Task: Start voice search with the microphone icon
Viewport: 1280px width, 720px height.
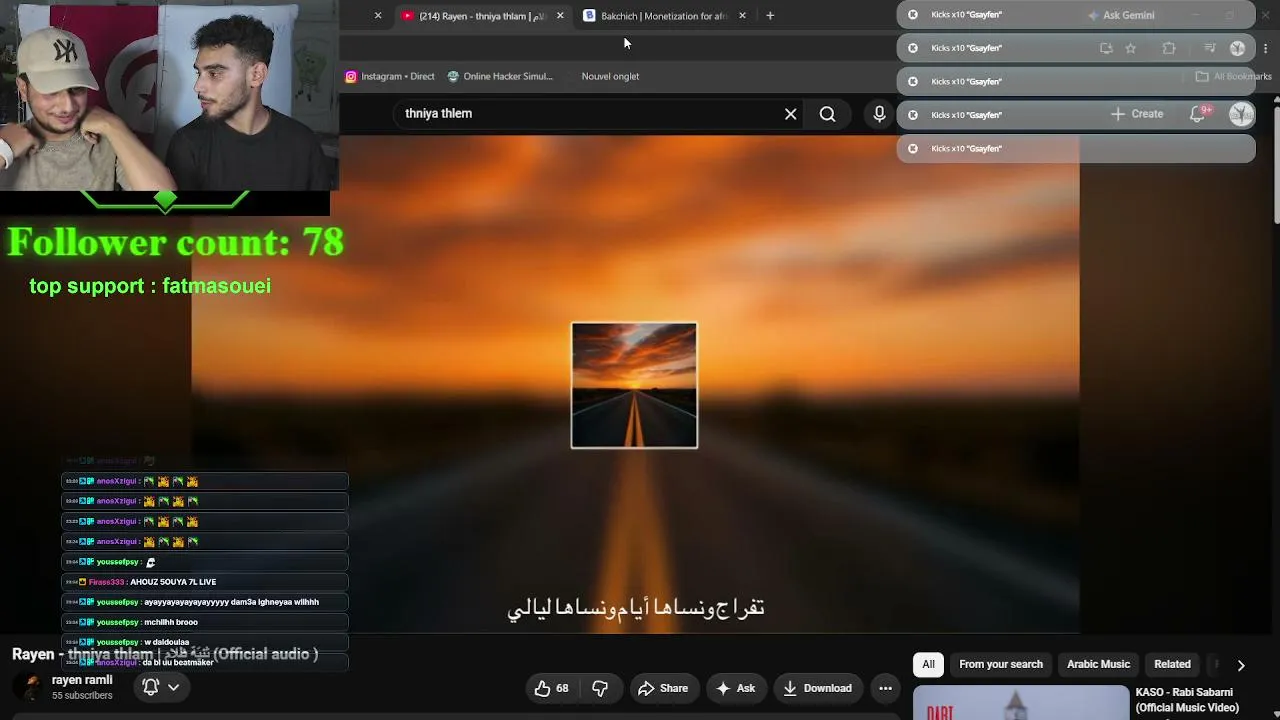Action: tap(879, 114)
